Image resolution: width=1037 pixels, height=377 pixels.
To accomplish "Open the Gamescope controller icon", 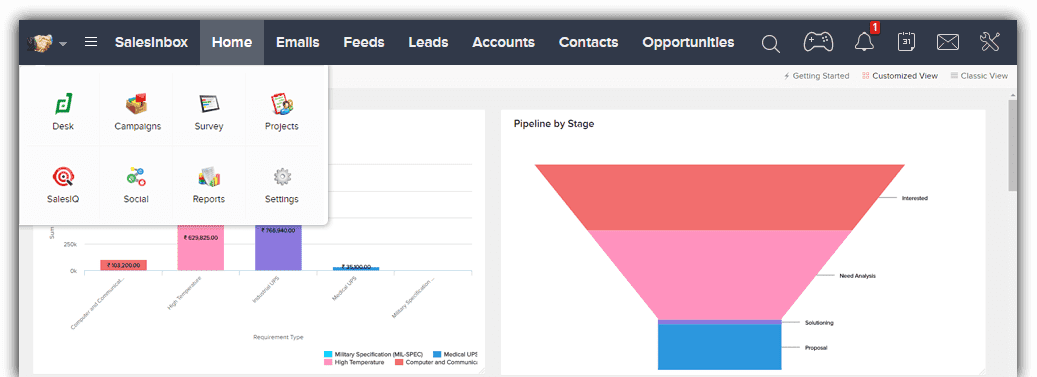I will tap(818, 42).
